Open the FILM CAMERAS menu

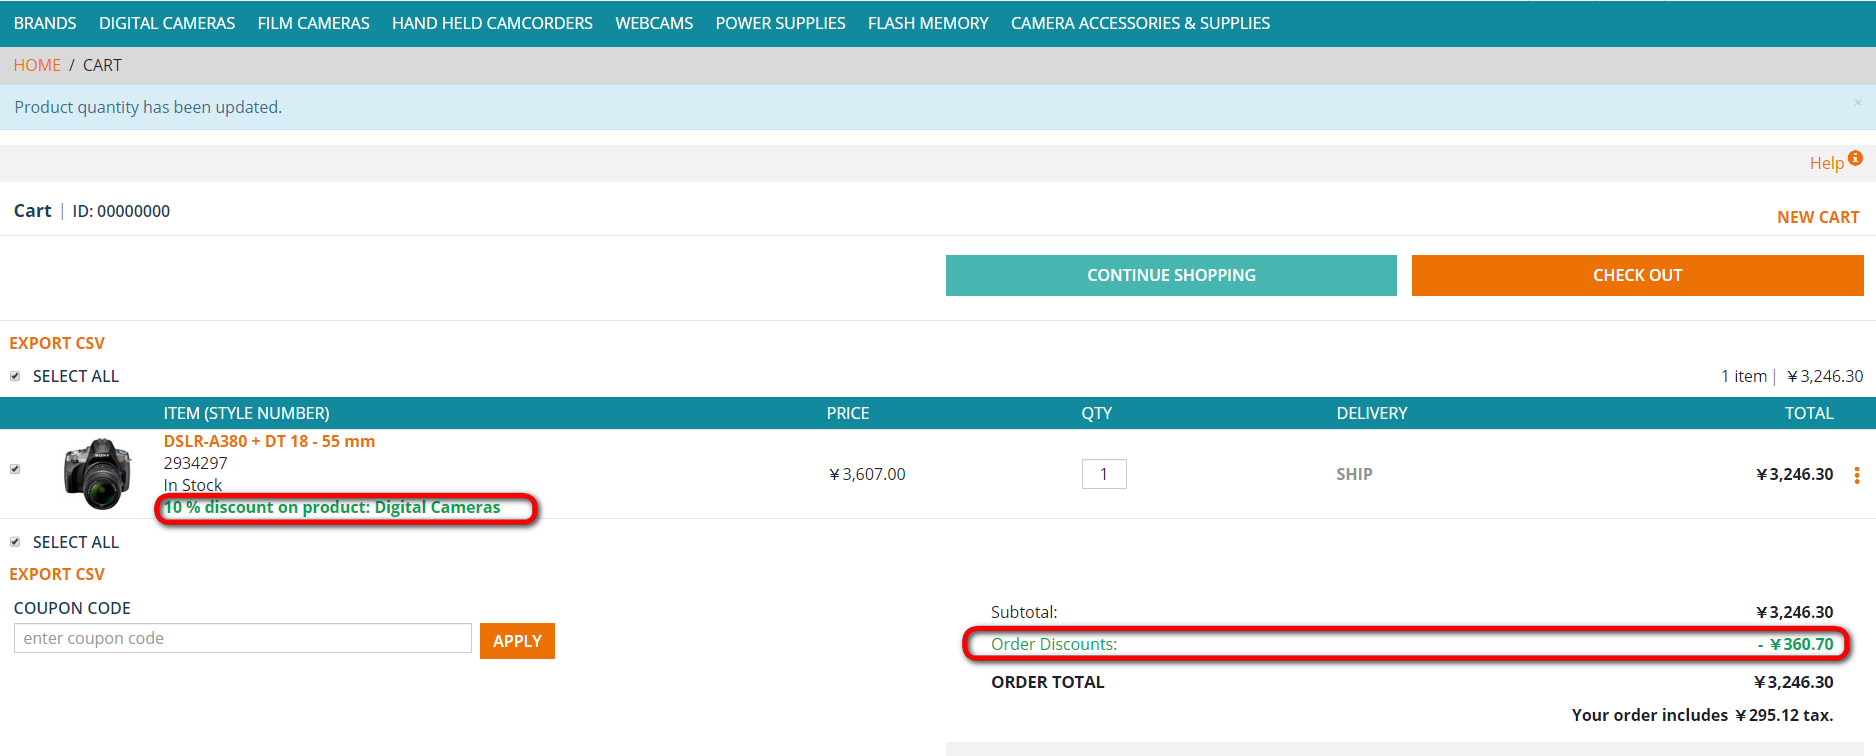point(313,23)
